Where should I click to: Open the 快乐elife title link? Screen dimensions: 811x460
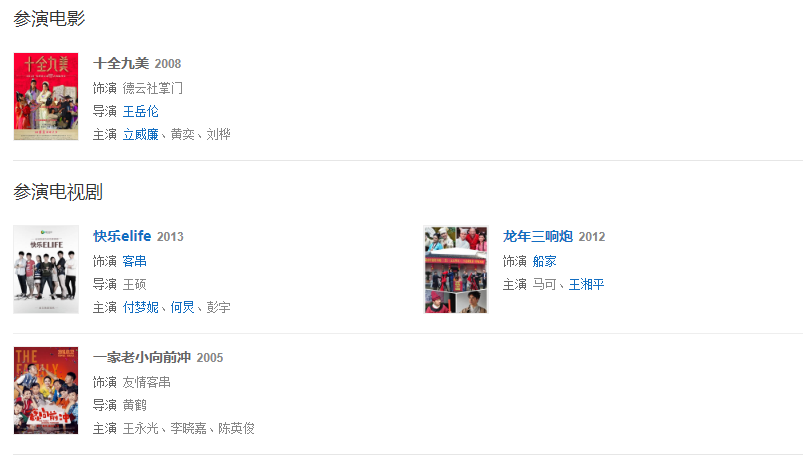[122, 236]
